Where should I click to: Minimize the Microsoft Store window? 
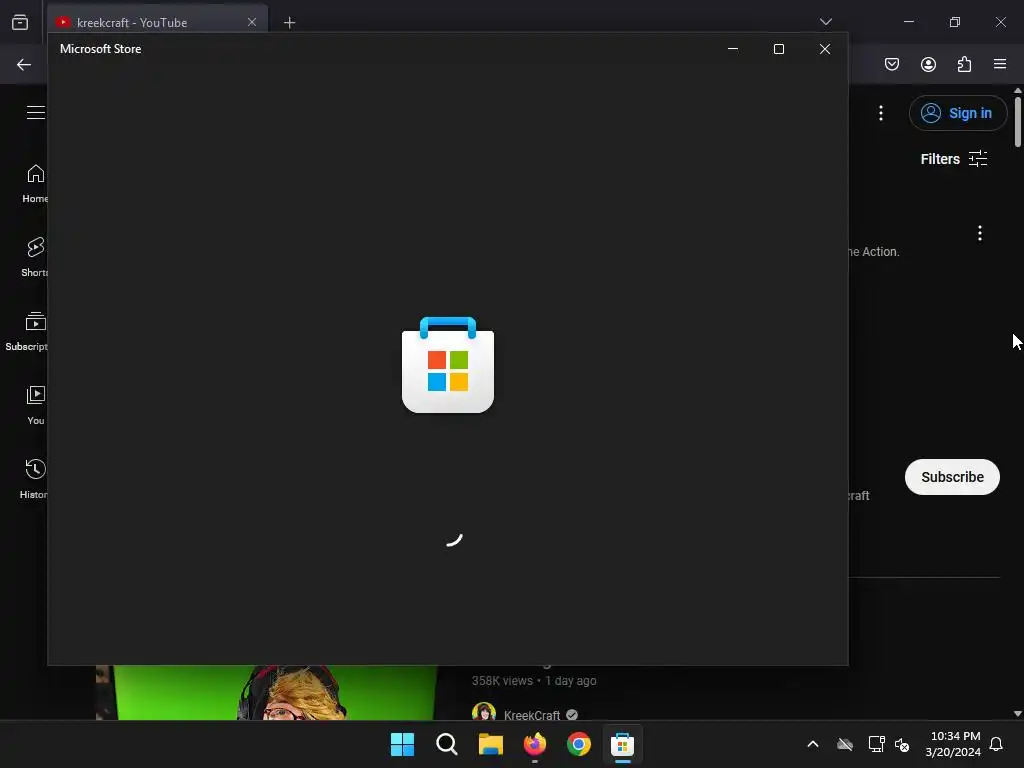pyautogui.click(x=733, y=49)
